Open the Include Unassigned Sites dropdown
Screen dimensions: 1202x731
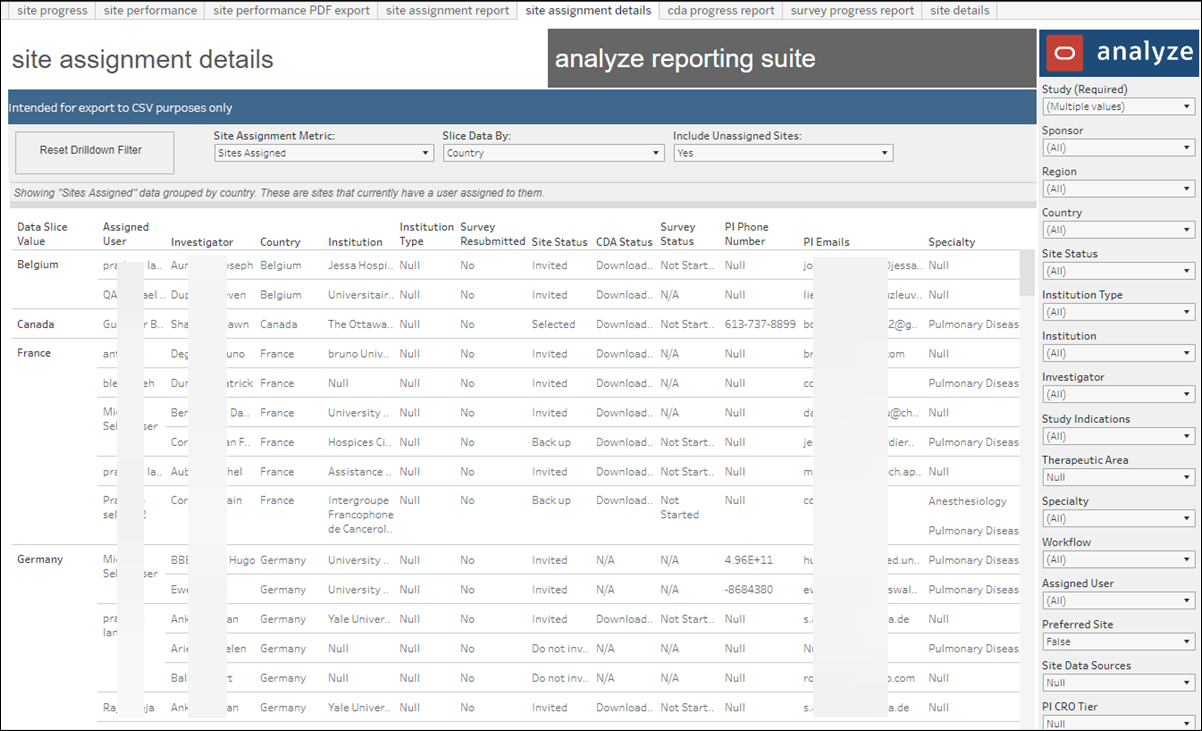tap(783, 153)
